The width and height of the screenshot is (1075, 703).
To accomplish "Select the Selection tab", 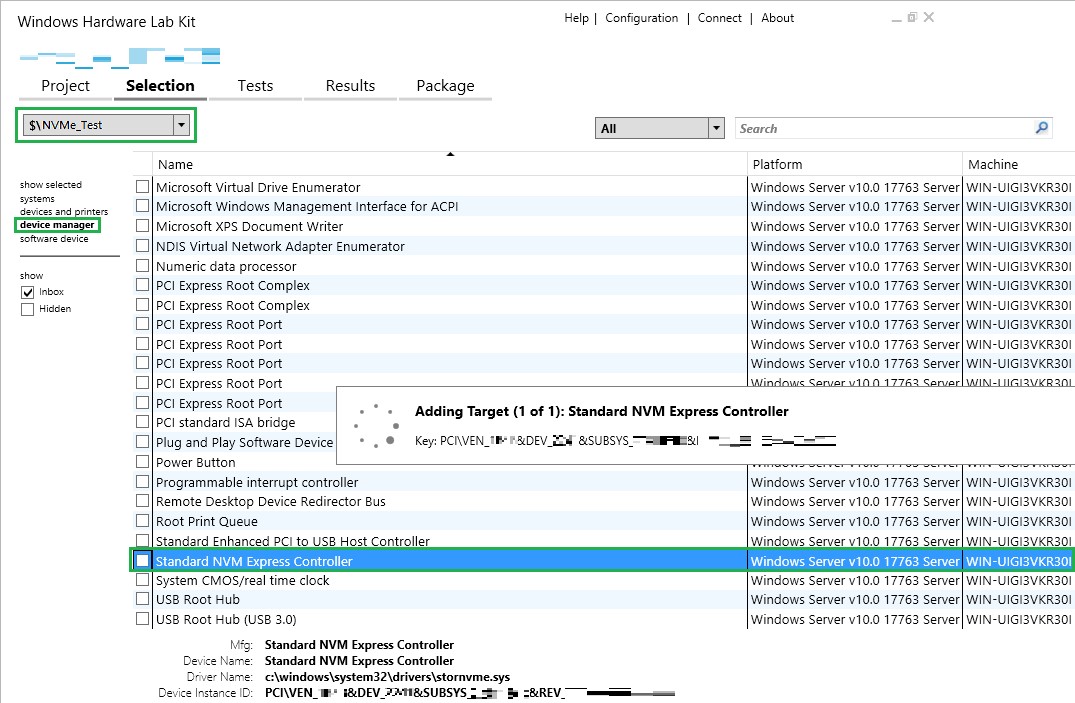I will pos(160,86).
